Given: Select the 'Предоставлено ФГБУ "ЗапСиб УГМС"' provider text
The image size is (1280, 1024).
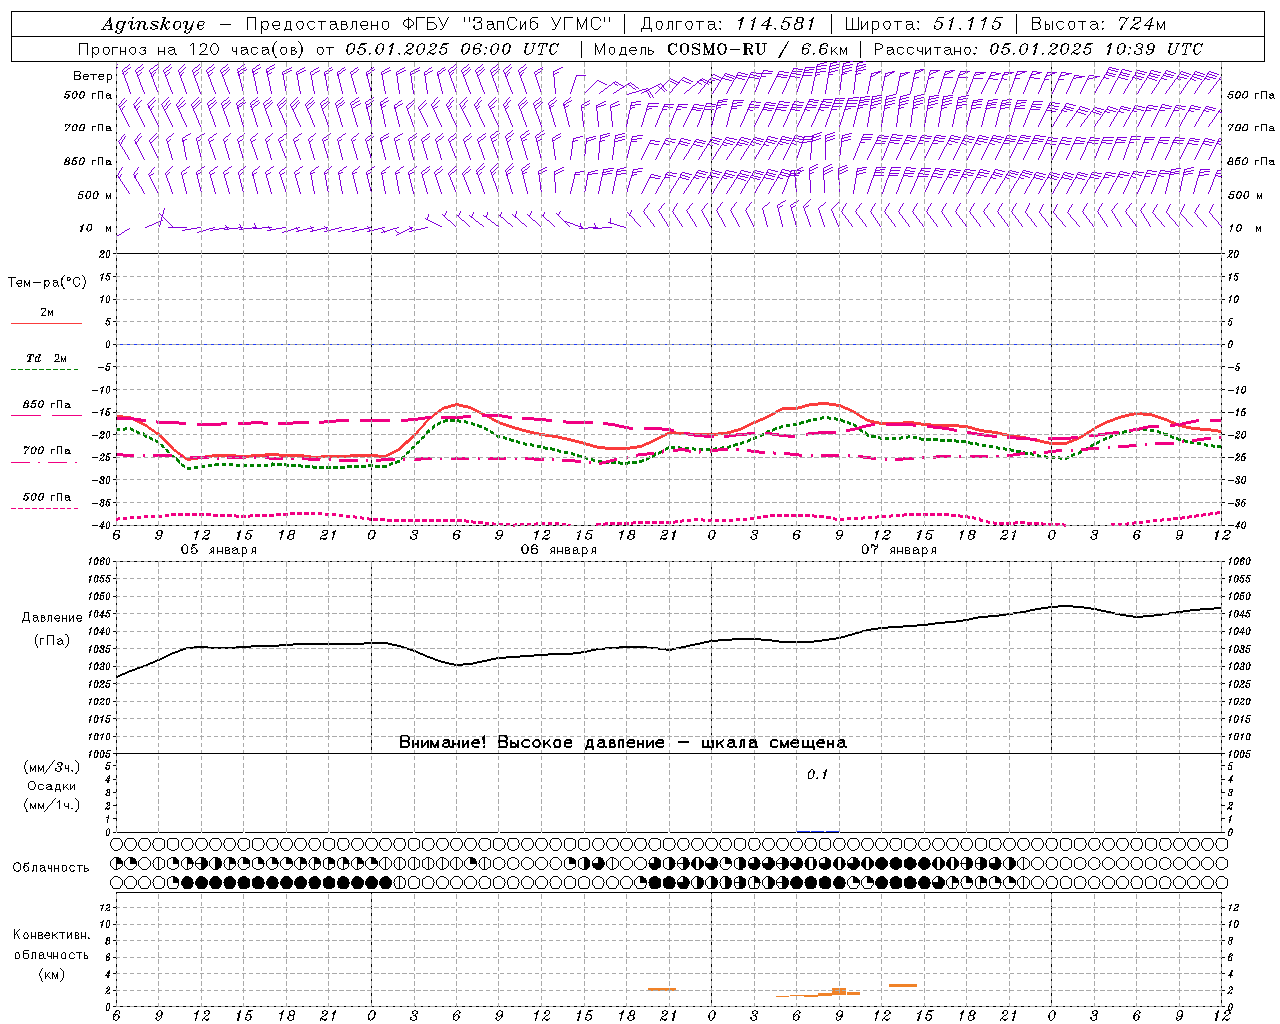Looking at the screenshot, I should pos(427,25).
